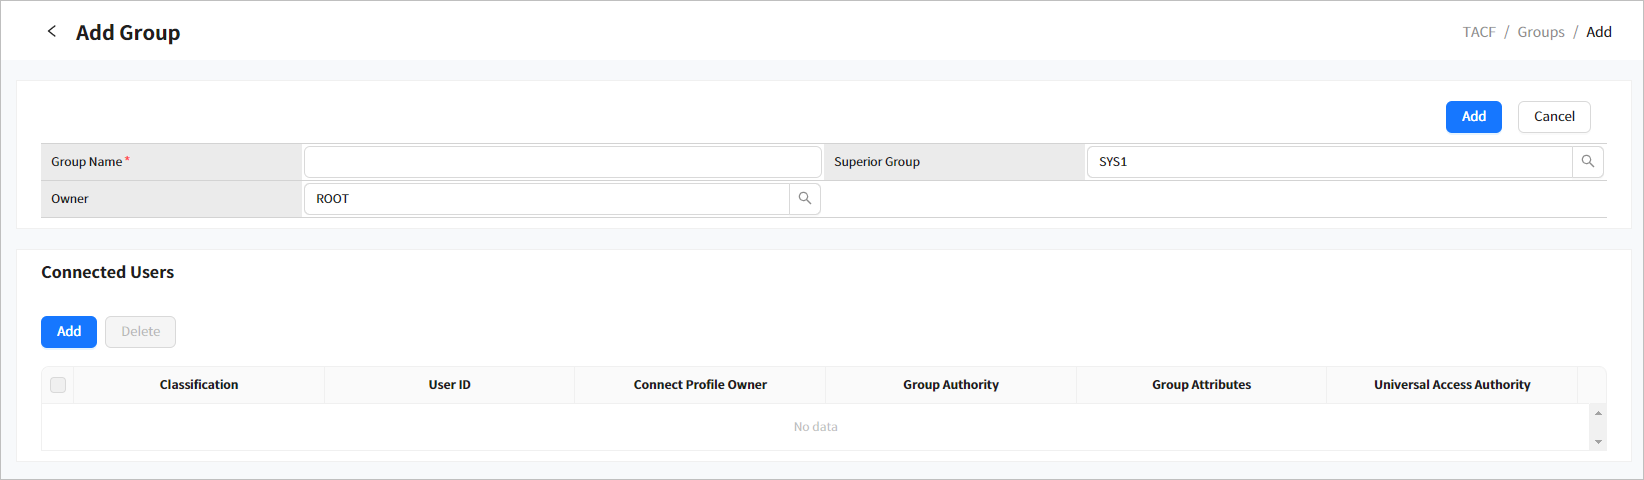This screenshot has width=1644, height=480.
Task: Sort by the Classification column header
Action: pyautogui.click(x=199, y=385)
